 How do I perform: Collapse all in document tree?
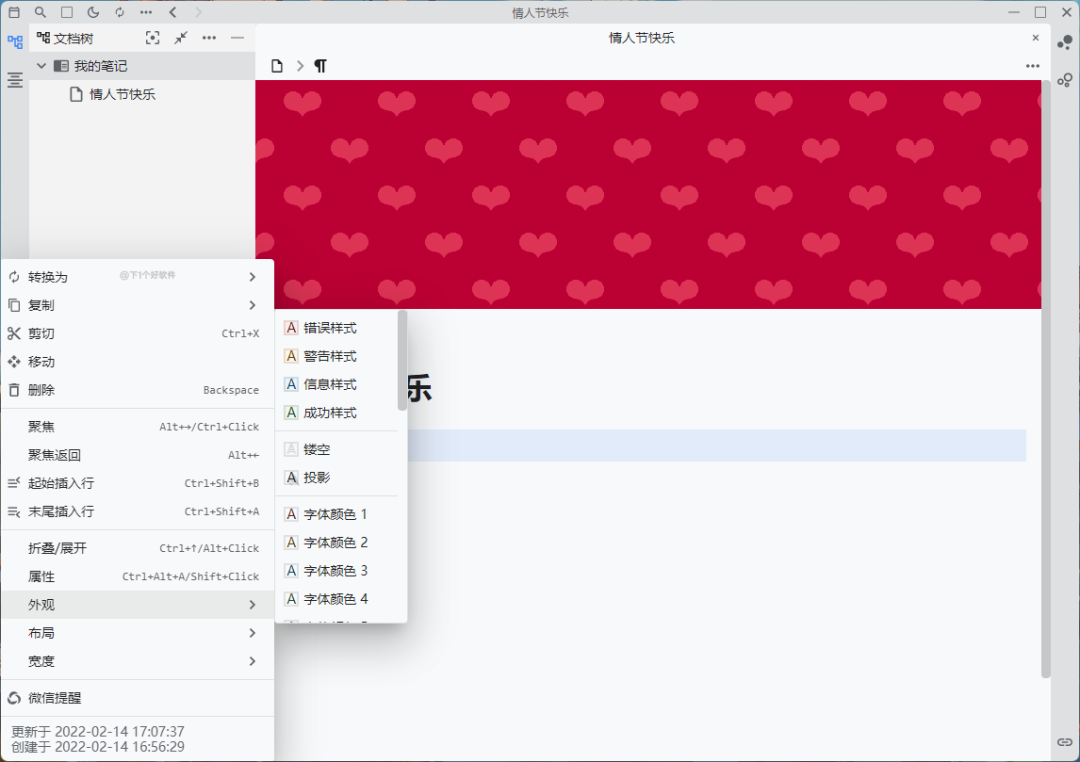pos(180,39)
